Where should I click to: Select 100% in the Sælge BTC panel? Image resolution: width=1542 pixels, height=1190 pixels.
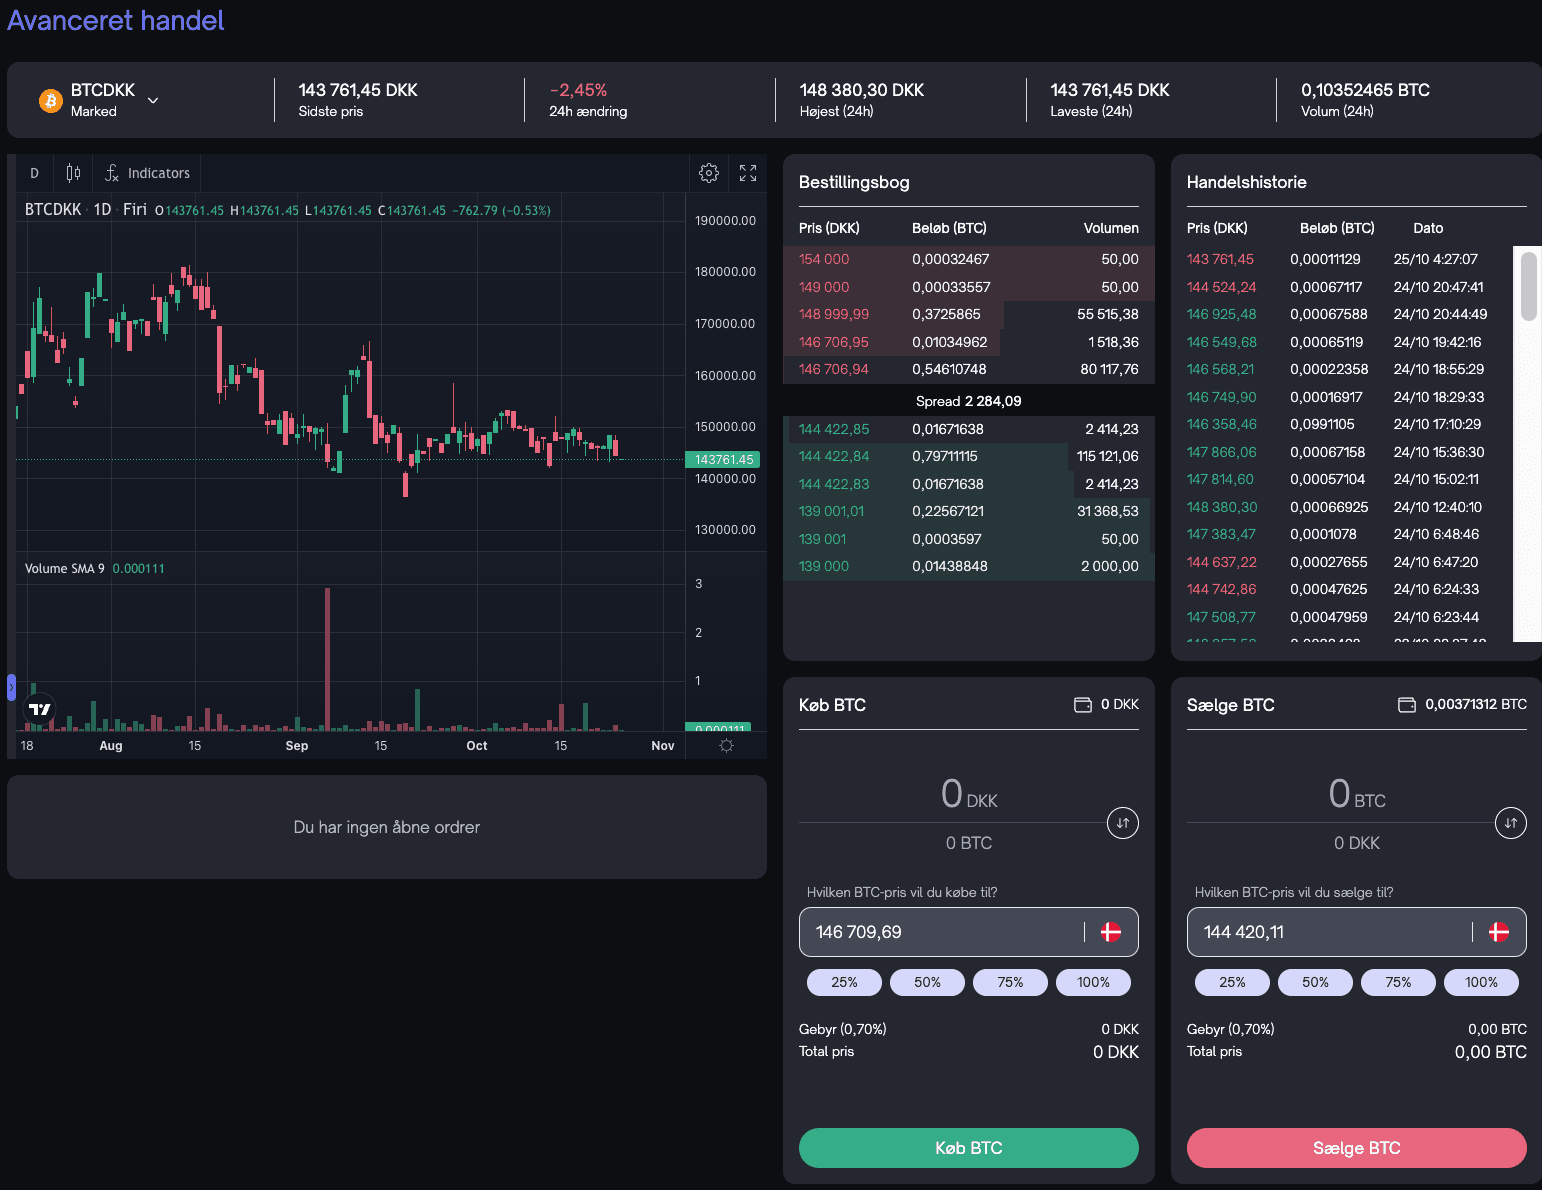click(1480, 982)
